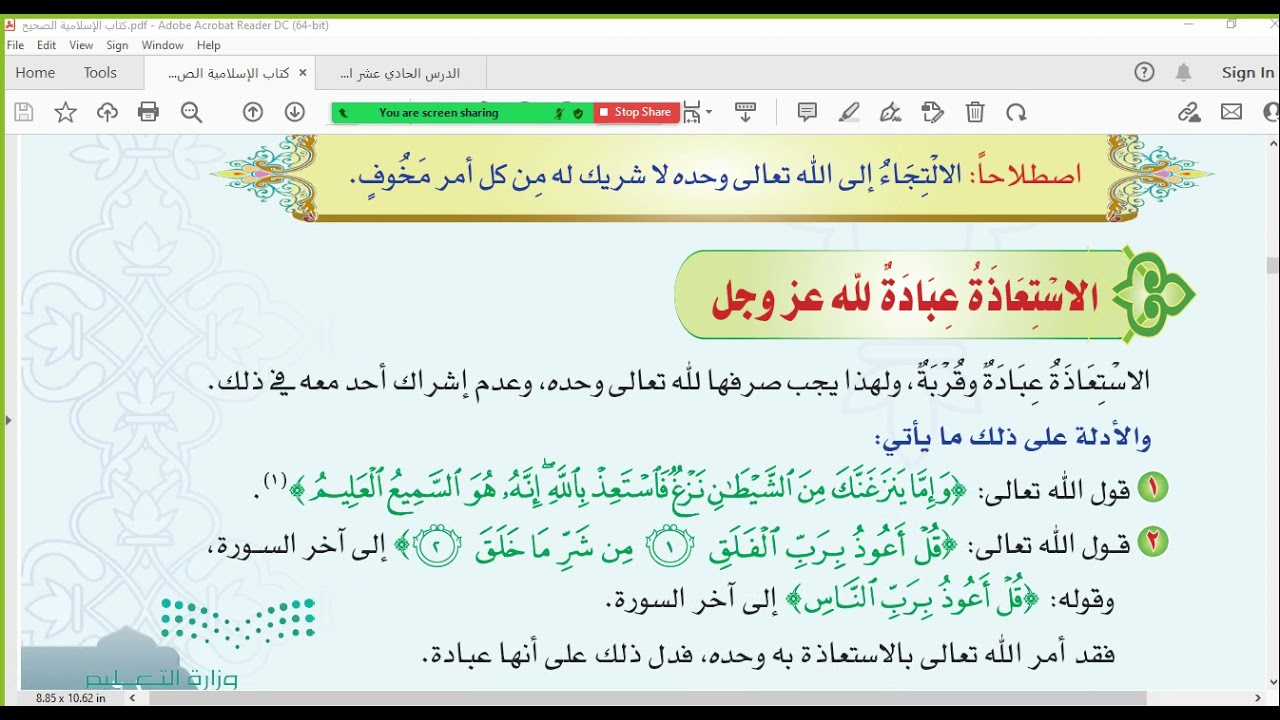Open the Window menu

point(162,45)
